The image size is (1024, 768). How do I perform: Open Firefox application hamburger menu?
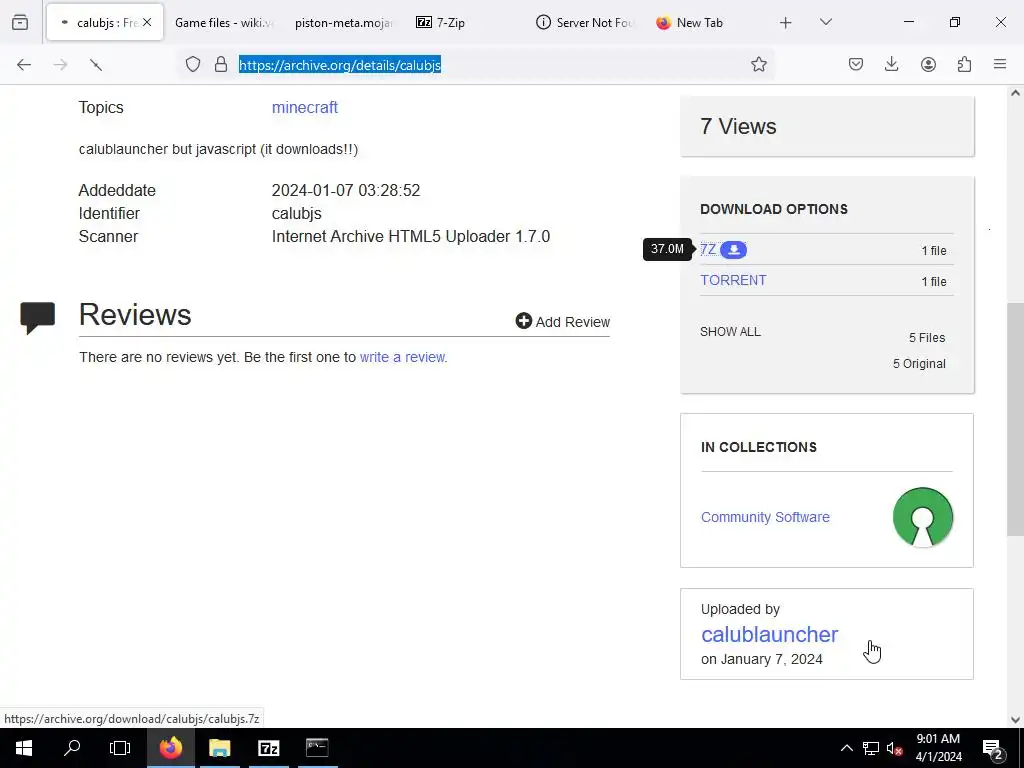coord(1000,64)
